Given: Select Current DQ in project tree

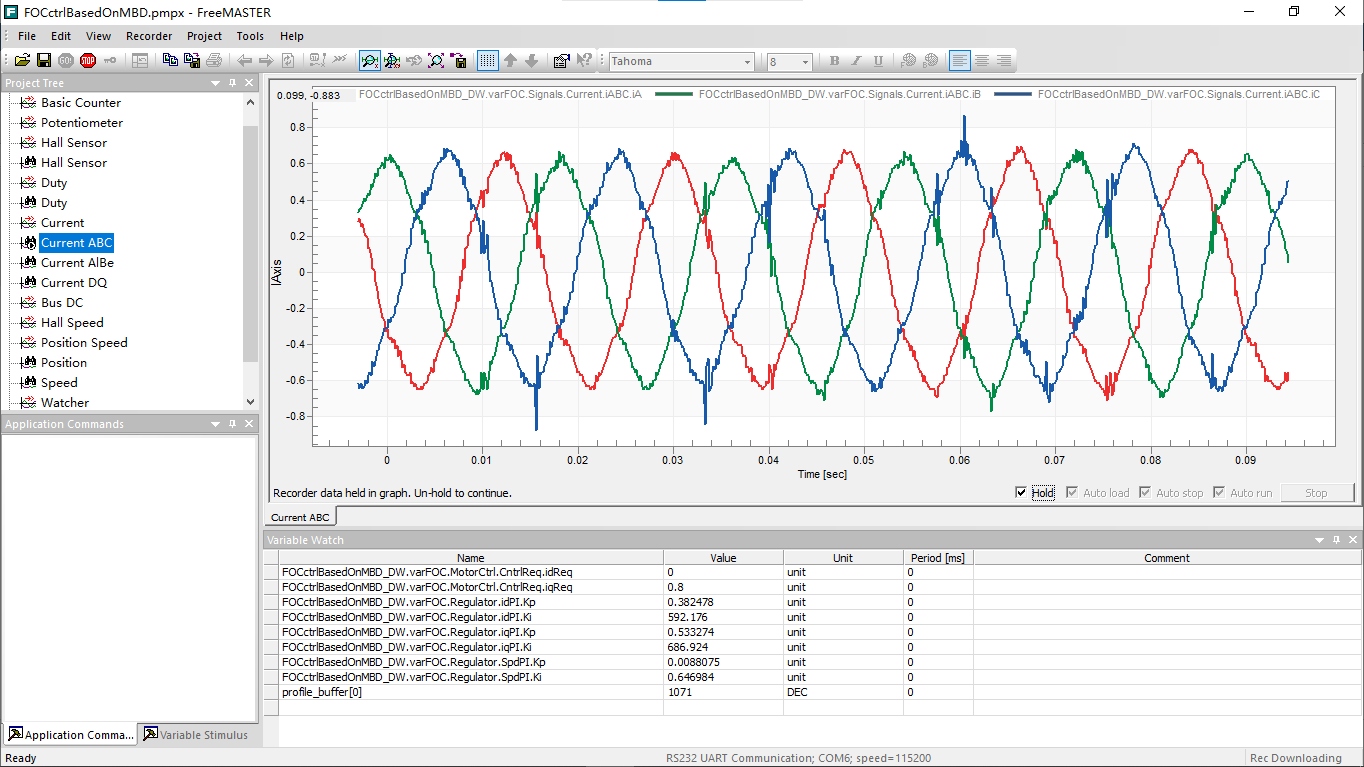Looking at the screenshot, I should click(x=74, y=283).
